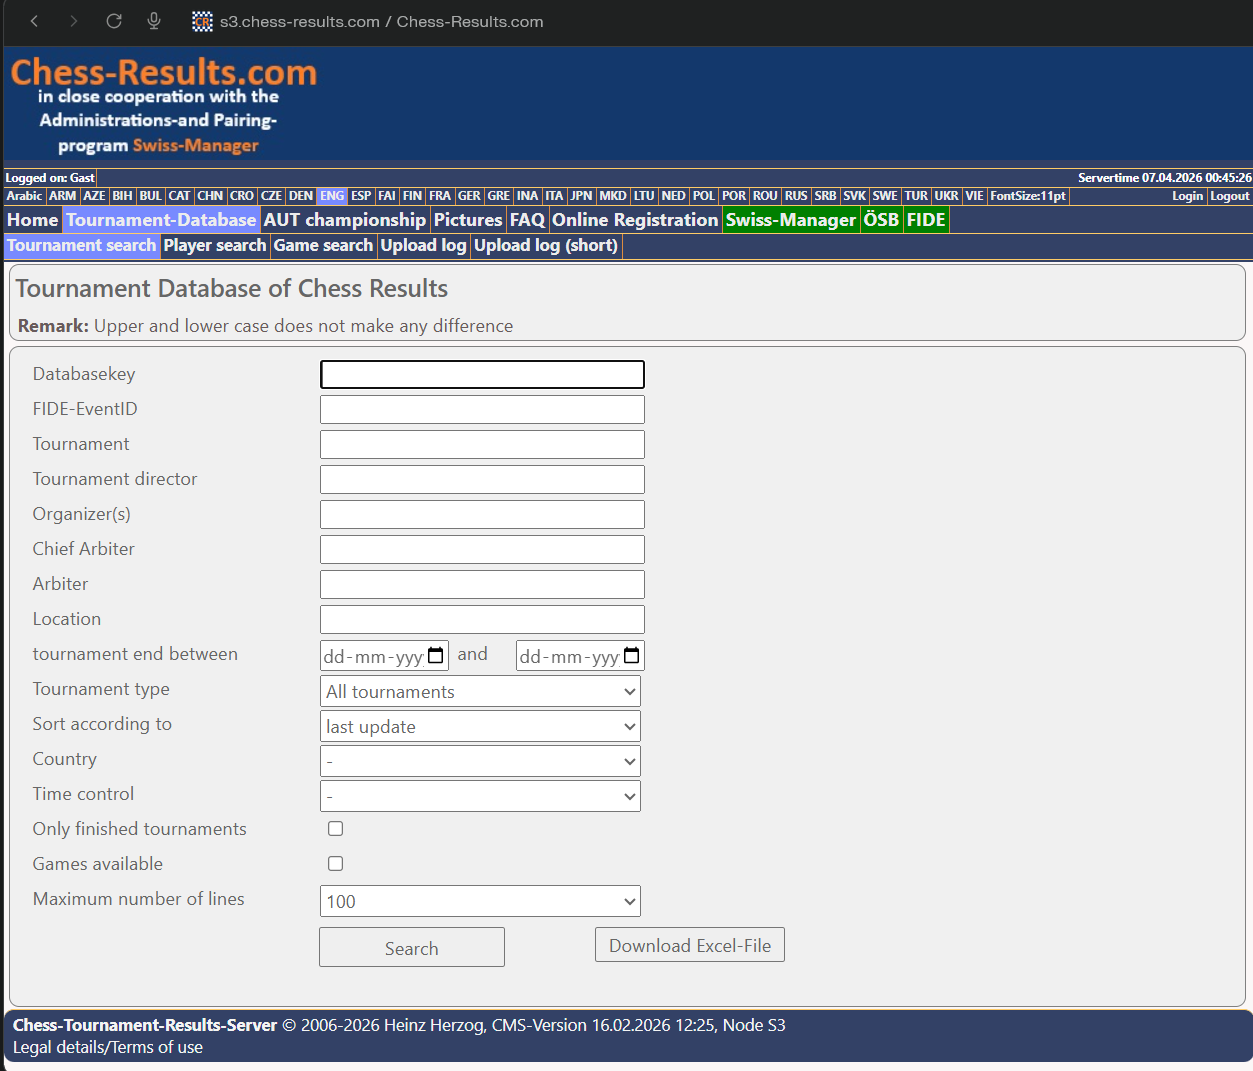Open the Country selection dropdown
Screen dimensions: 1253x1071
[479, 761]
